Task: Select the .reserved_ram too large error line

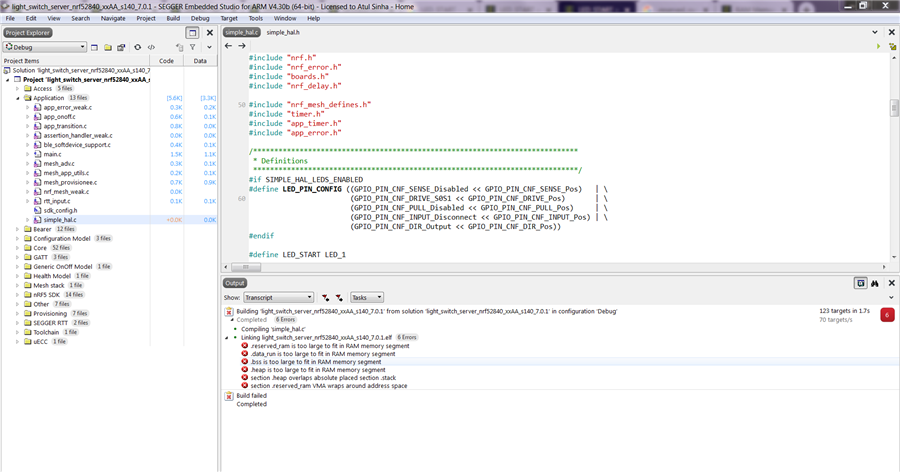Action: coord(330,346)
